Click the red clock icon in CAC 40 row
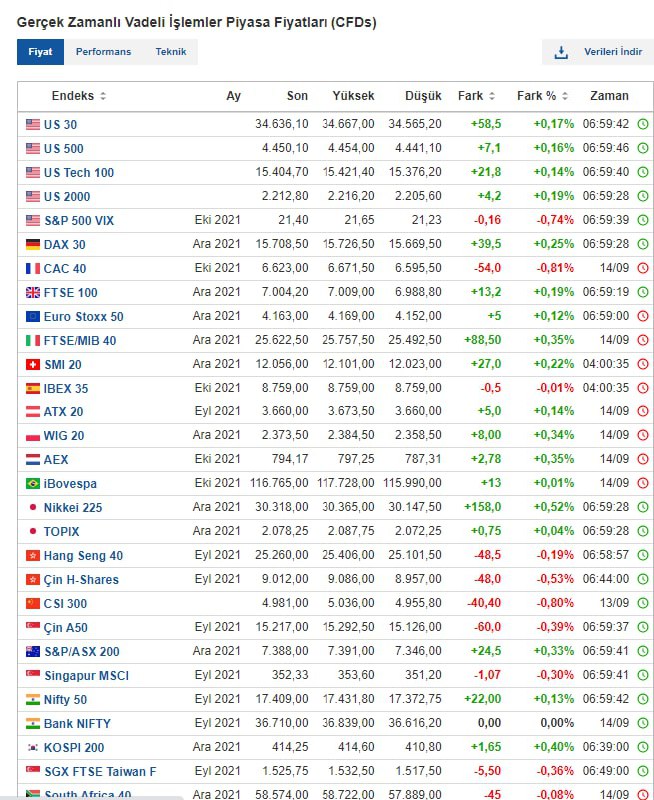The height and width of the screenshot is (800, 654). (643, 268)
